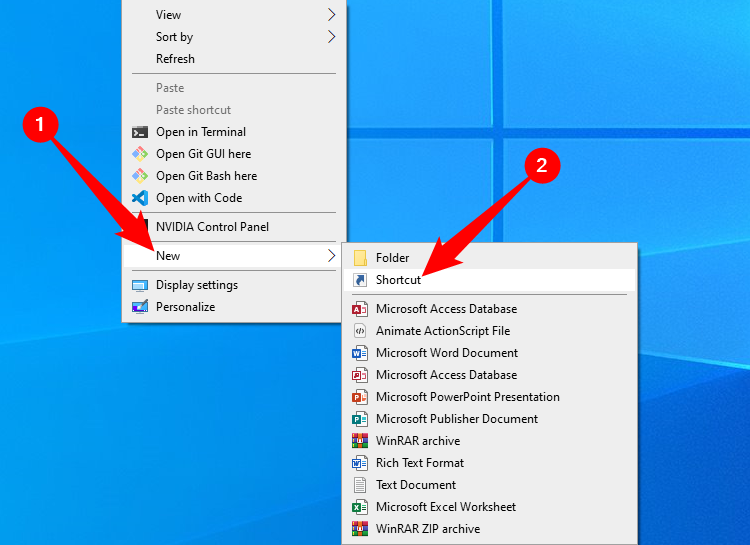Click the Word document icon
Viewport: 750px width, 545px height.
pyautogui.click(x=360, y=353)
